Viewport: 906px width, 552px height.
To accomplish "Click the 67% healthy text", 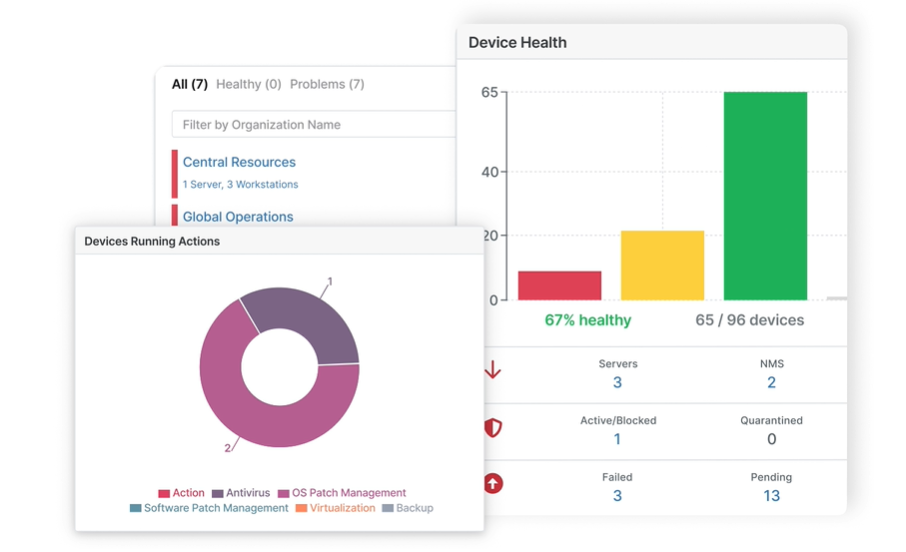I will point(588,320).
